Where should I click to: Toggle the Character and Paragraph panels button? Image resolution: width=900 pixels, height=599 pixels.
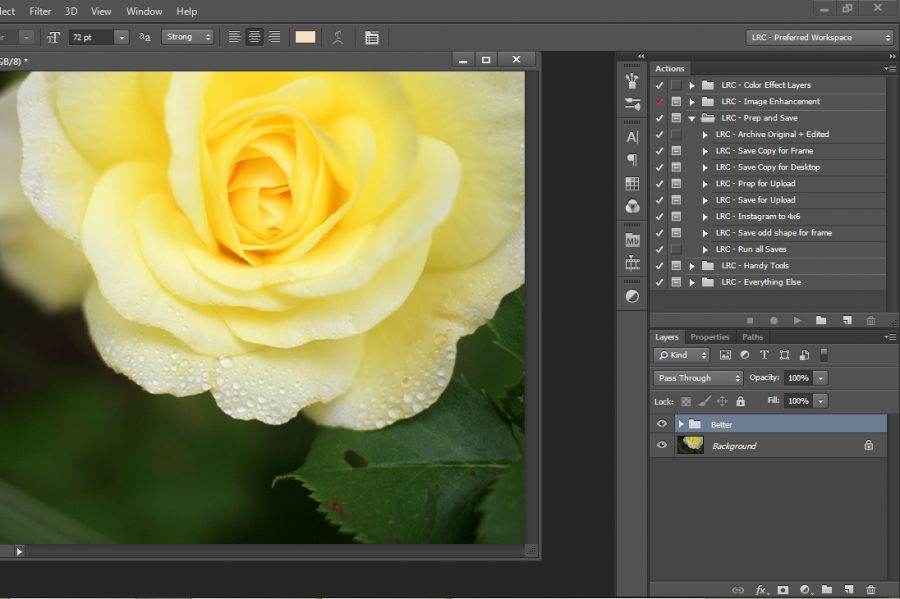(371, 38)
